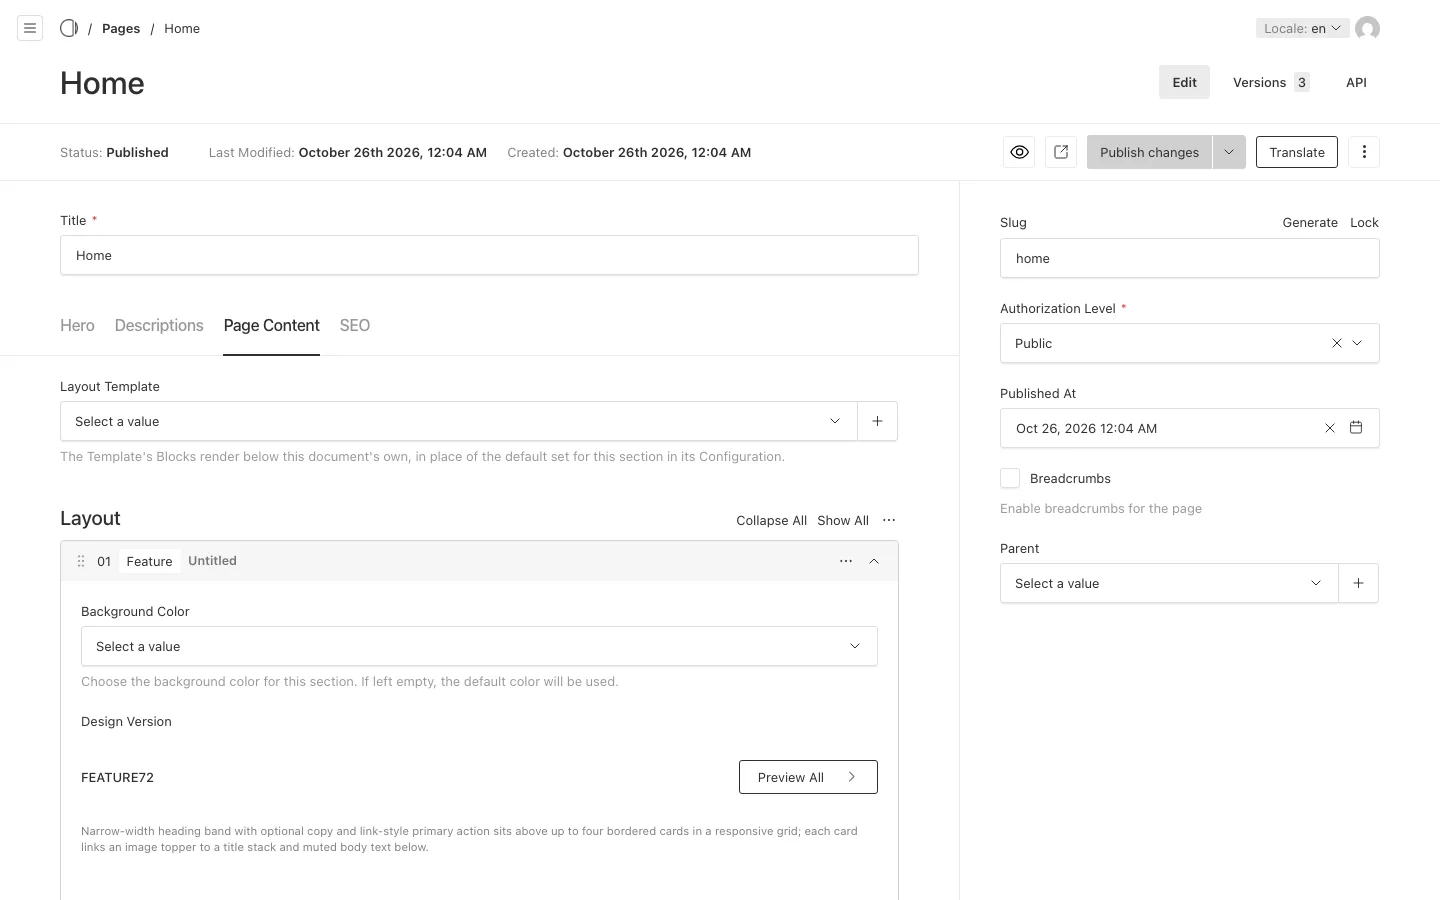
Task: Open the API tab
Action: point(1356,82)
